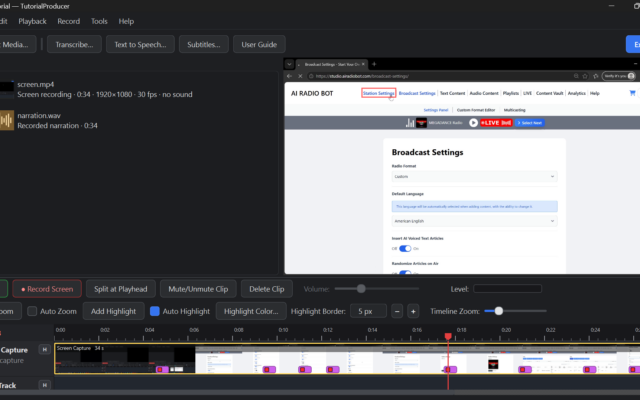Click Split at Playhead
This screenshot has height=400, width=640.
121,289
